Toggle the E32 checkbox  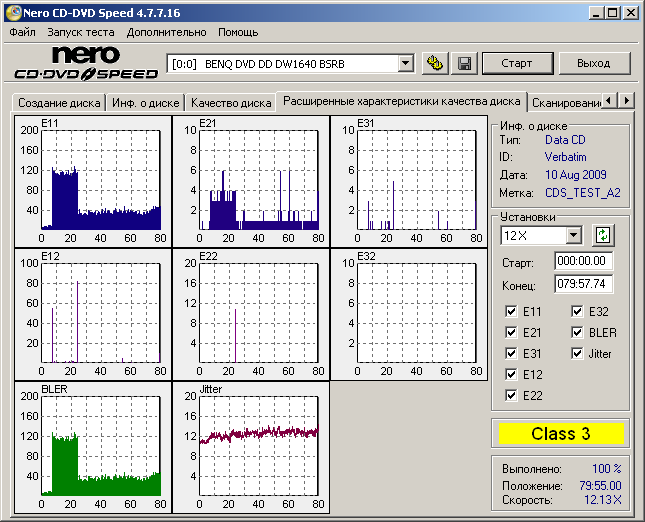pyautogui.click(x=579, y=311)
